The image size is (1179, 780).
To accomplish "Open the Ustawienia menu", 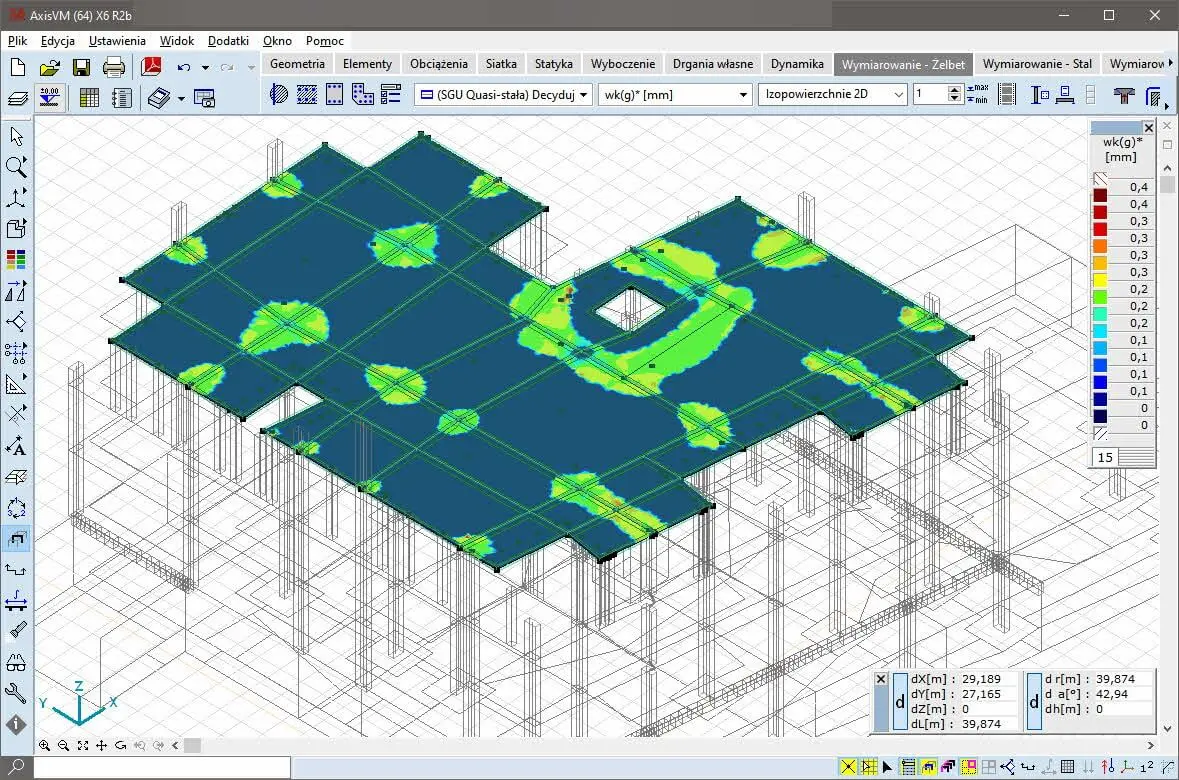I will coord(117,41).
